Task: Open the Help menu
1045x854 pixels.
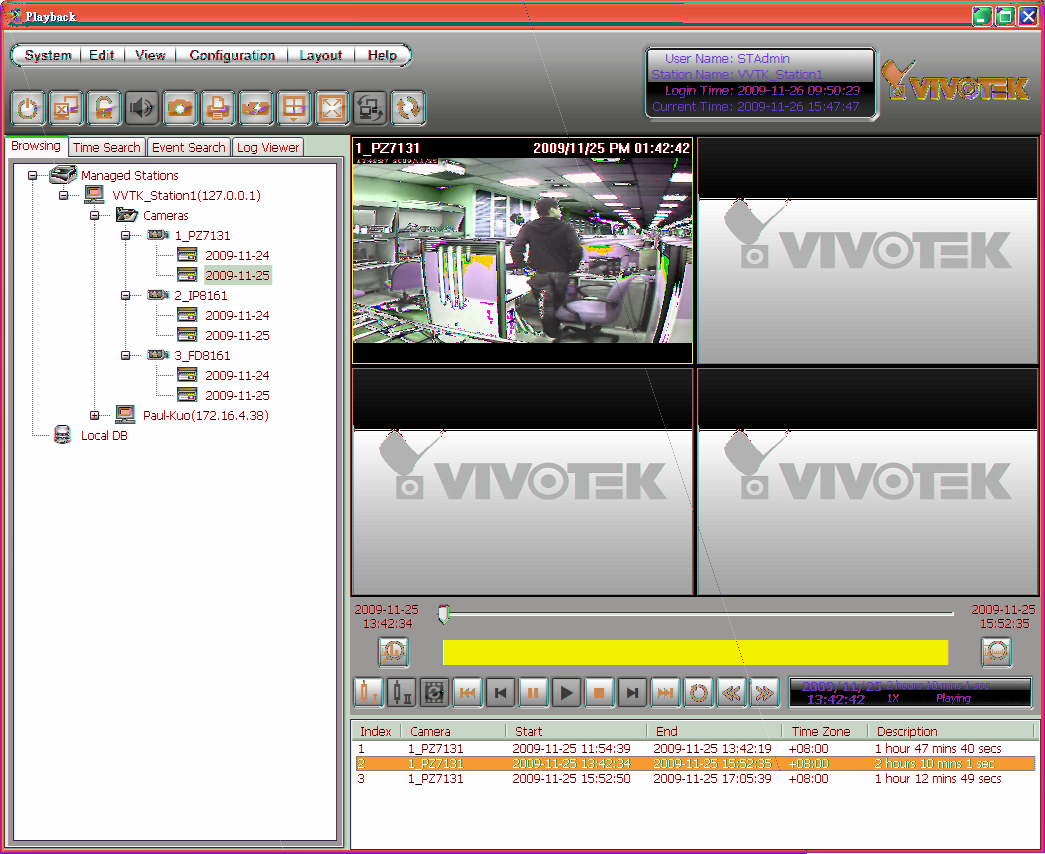Action: pos(382,55)
